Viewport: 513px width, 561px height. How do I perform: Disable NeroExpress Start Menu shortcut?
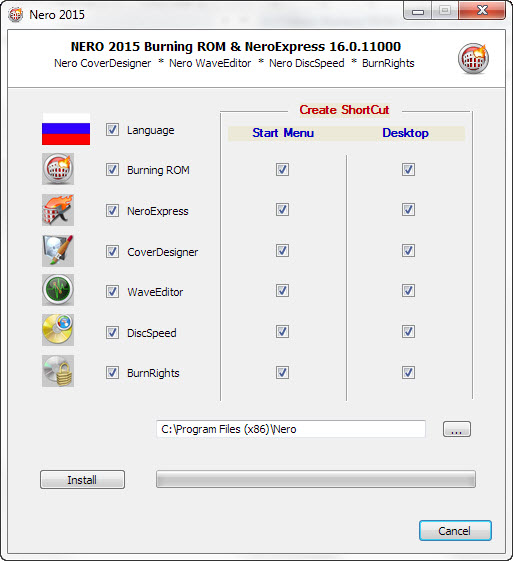[x=282, y=210]
